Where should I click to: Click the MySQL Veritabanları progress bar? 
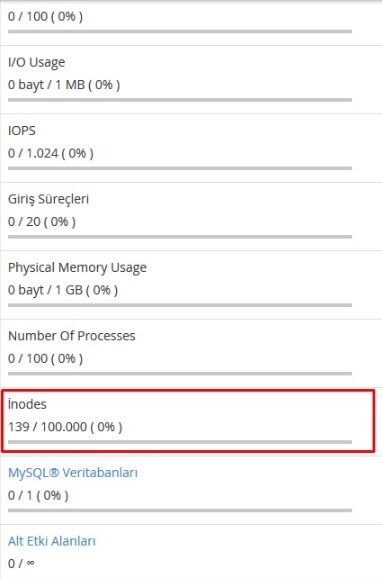180,511
